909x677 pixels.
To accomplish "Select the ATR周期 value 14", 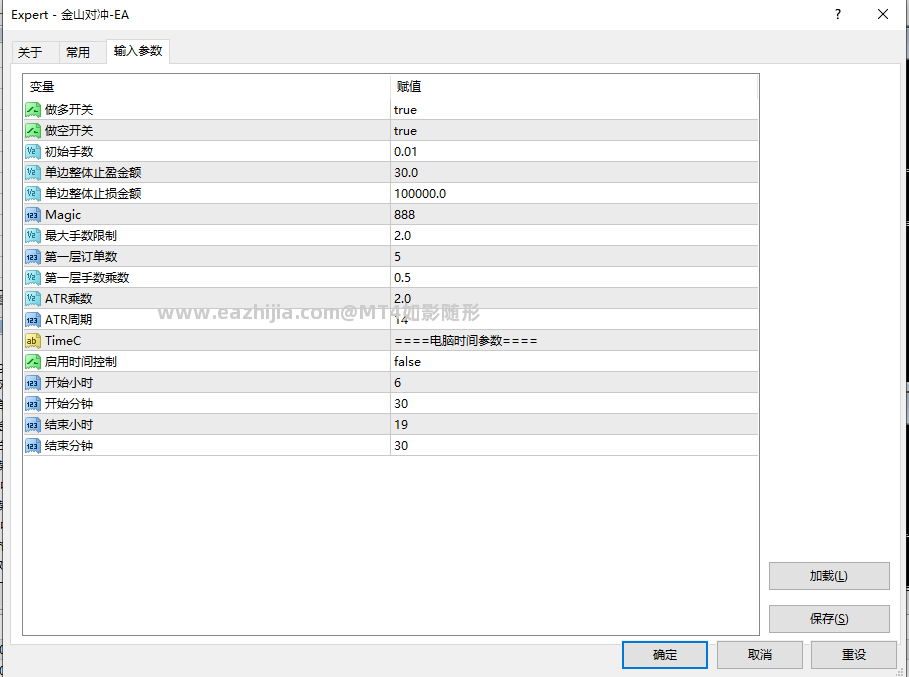I will [x=401, y=319].
